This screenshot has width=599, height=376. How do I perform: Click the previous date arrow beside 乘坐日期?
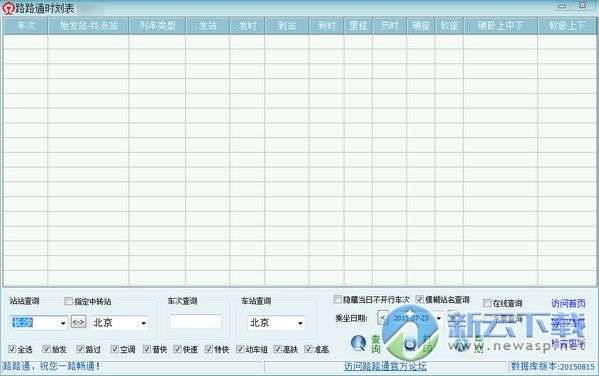[382, 318]
